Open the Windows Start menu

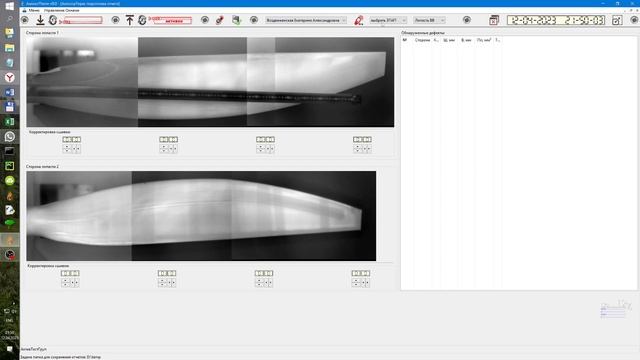tap(9, 6)
